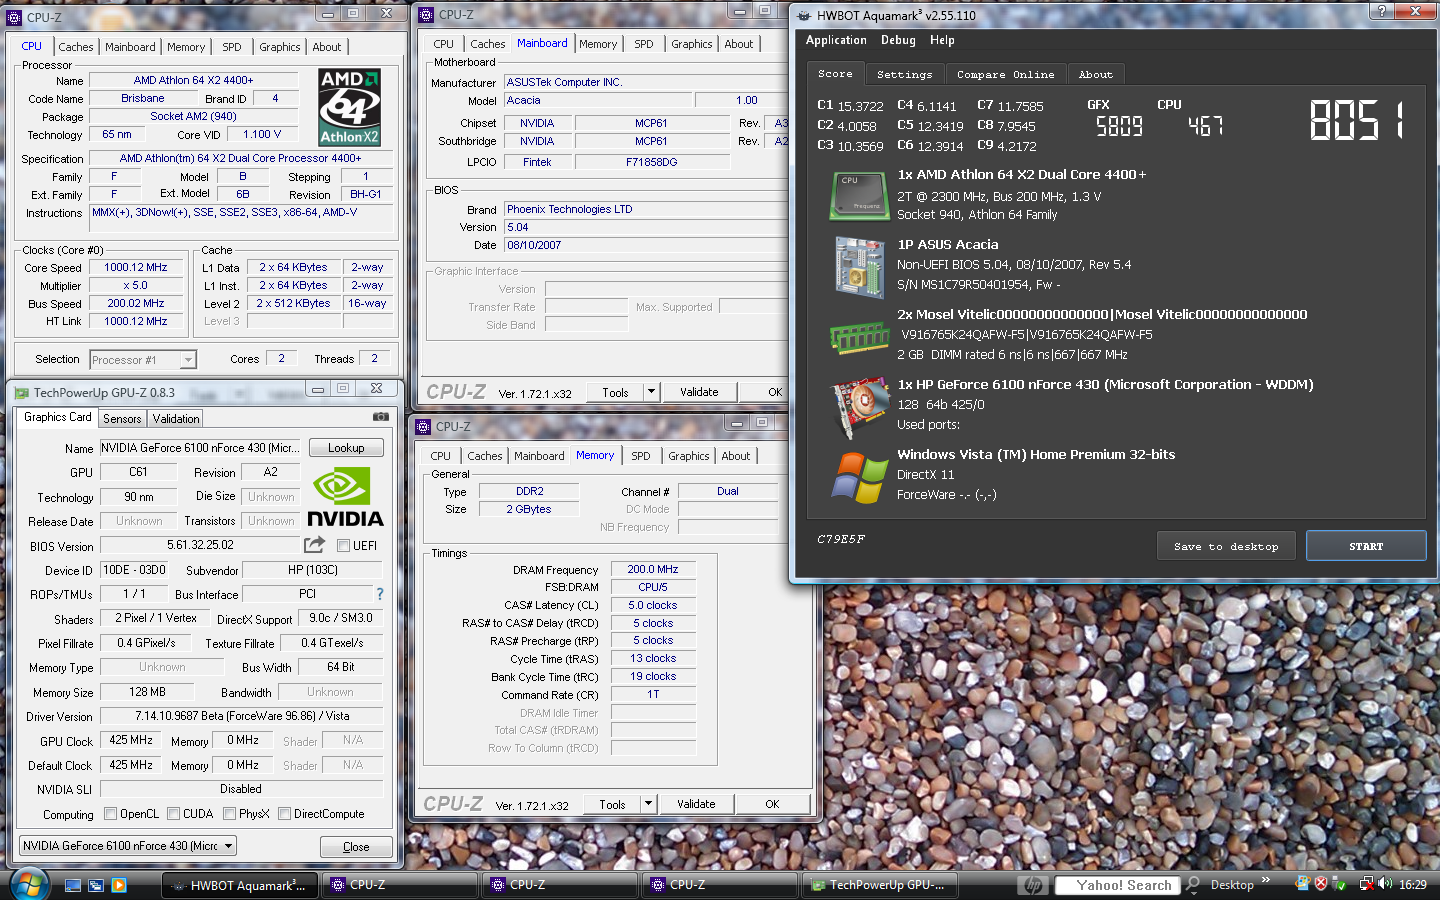Click the red security shield tray icon

click(1321, 884)
